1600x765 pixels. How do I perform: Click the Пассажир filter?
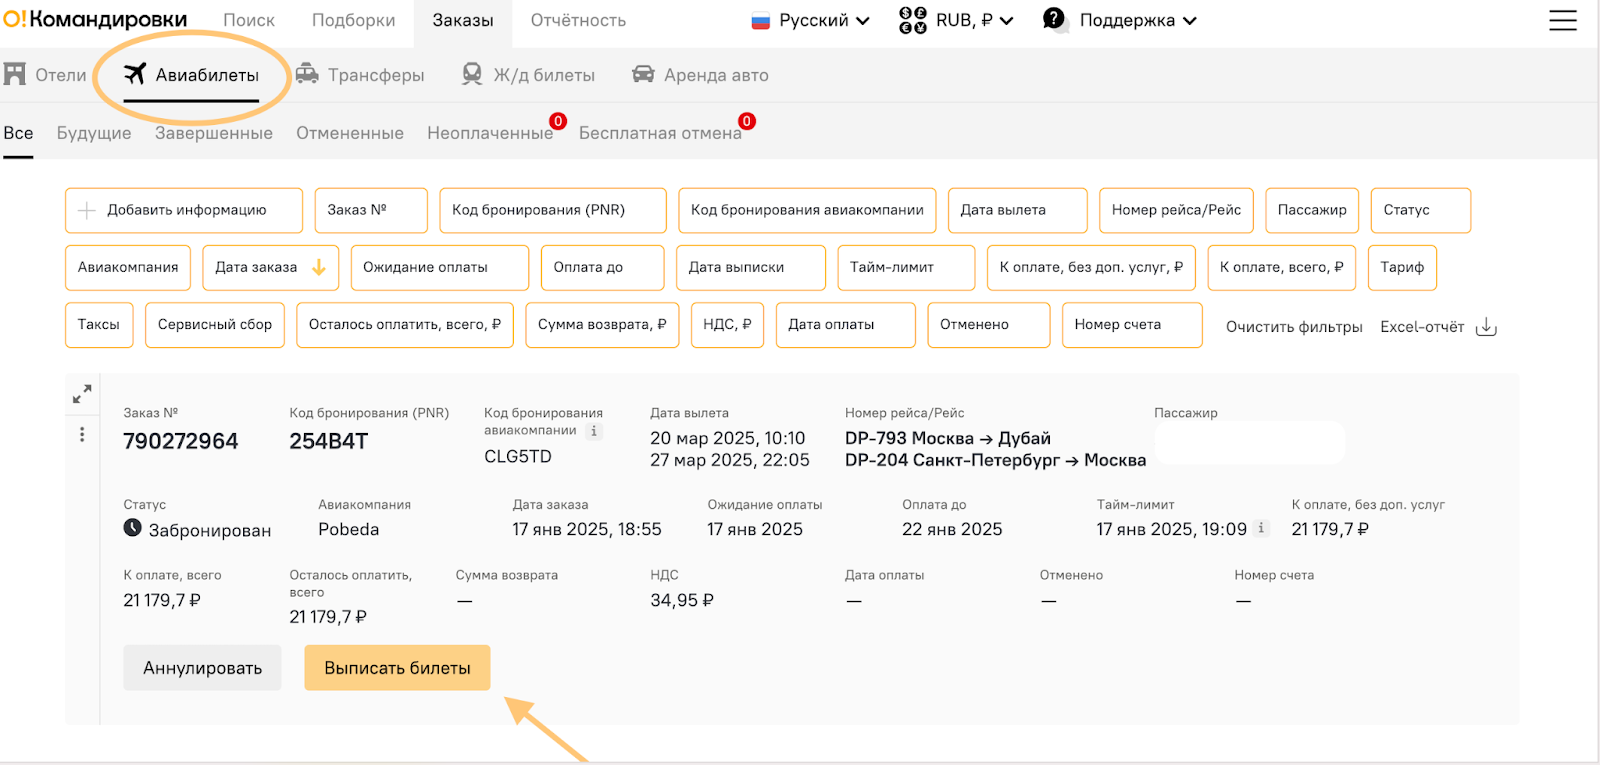point(1312,210)
